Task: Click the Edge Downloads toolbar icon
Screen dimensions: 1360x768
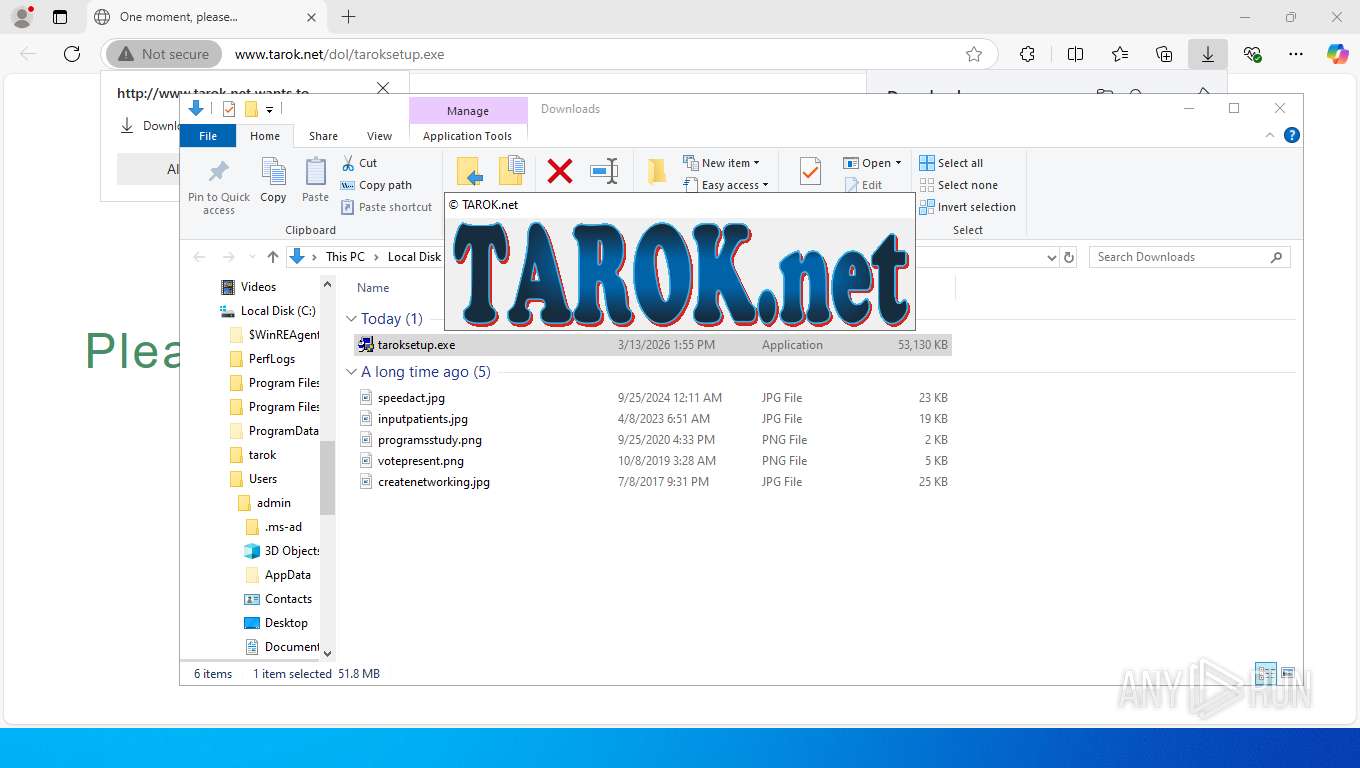Action: pyautogui.click(x=1208, y=54)
